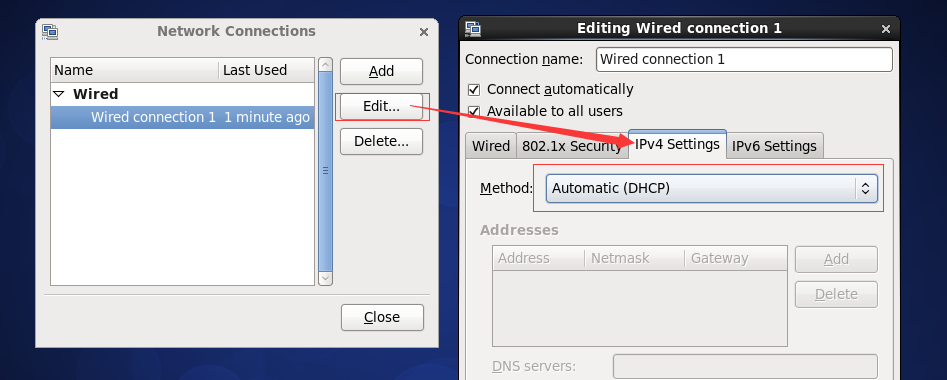The height and width of the screenshot is (380, 947).
Task: Click the Gateway column header
Action: (x=736, y=258)
